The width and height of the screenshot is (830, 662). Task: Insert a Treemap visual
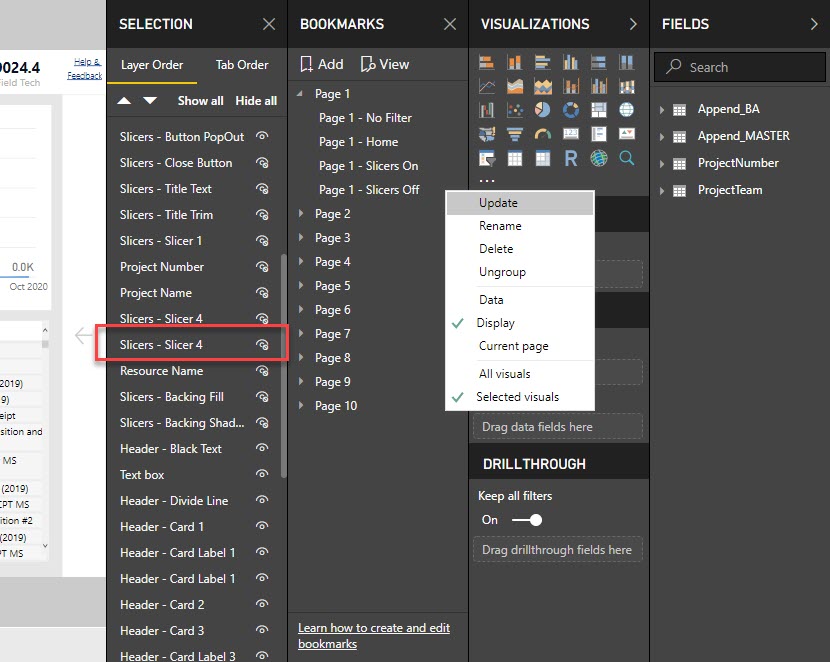[599, 110]
